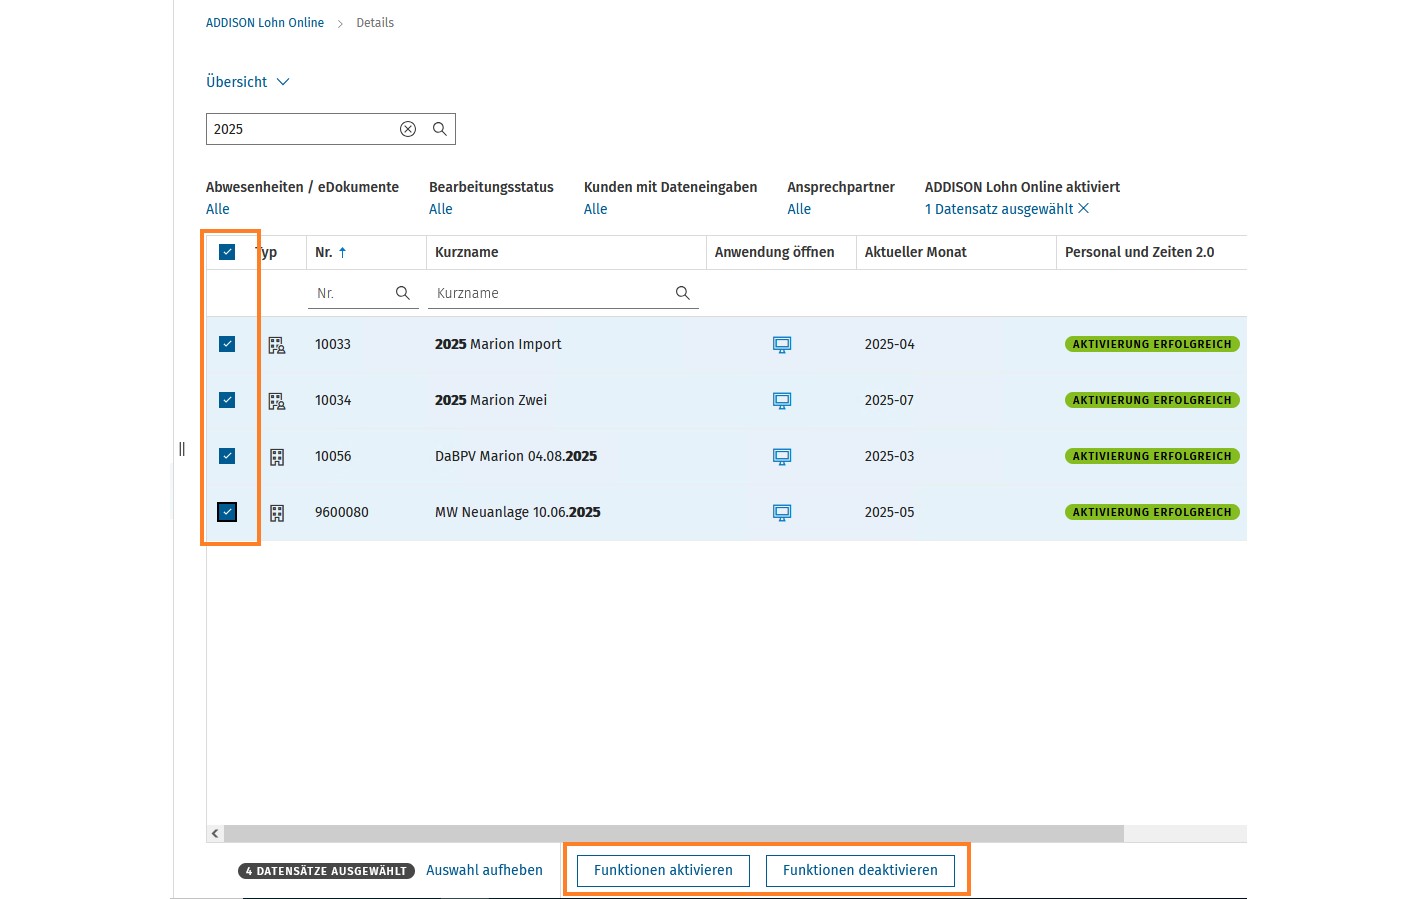Viewport: 1416px width, 899px height.
Task: Click the horizontal scrollbar left arrow
Action: tap(215, 833)
